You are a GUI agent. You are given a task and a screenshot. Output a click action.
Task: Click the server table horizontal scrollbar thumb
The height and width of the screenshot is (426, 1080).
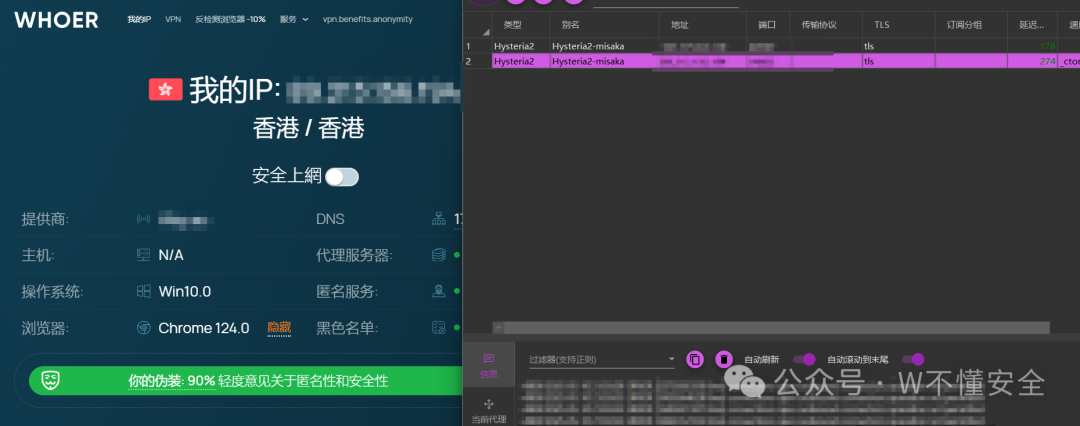pos(777,328)
